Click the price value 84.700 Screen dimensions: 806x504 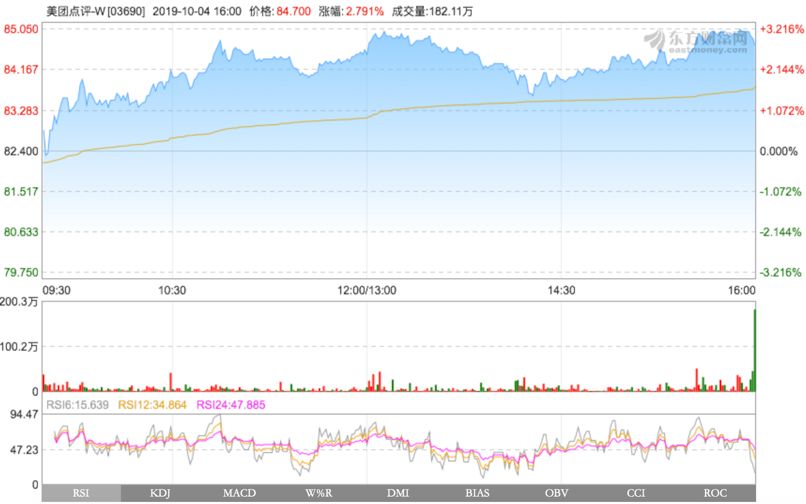(x=294, y=11)
